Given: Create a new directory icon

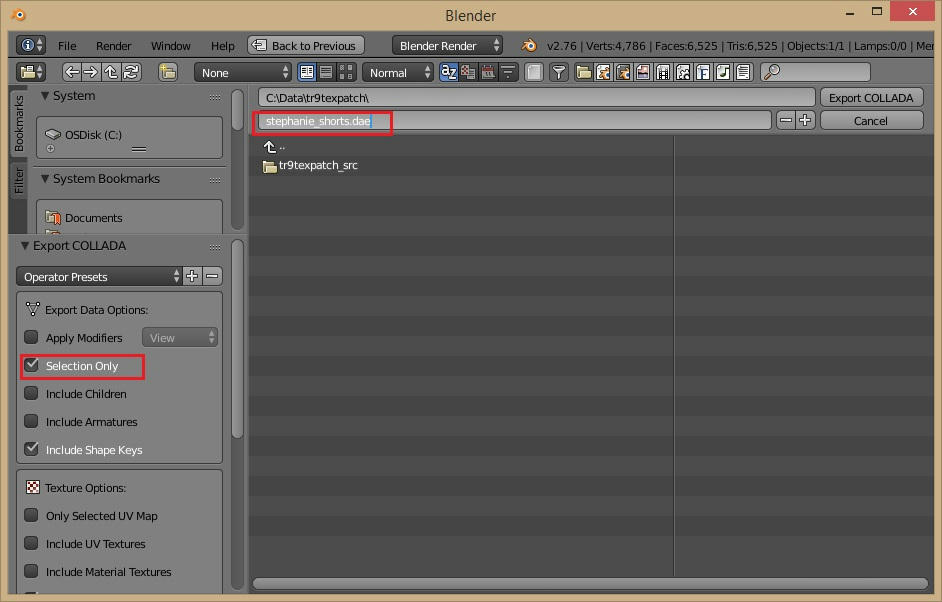Looking at the screenshot, I should 168,72.
